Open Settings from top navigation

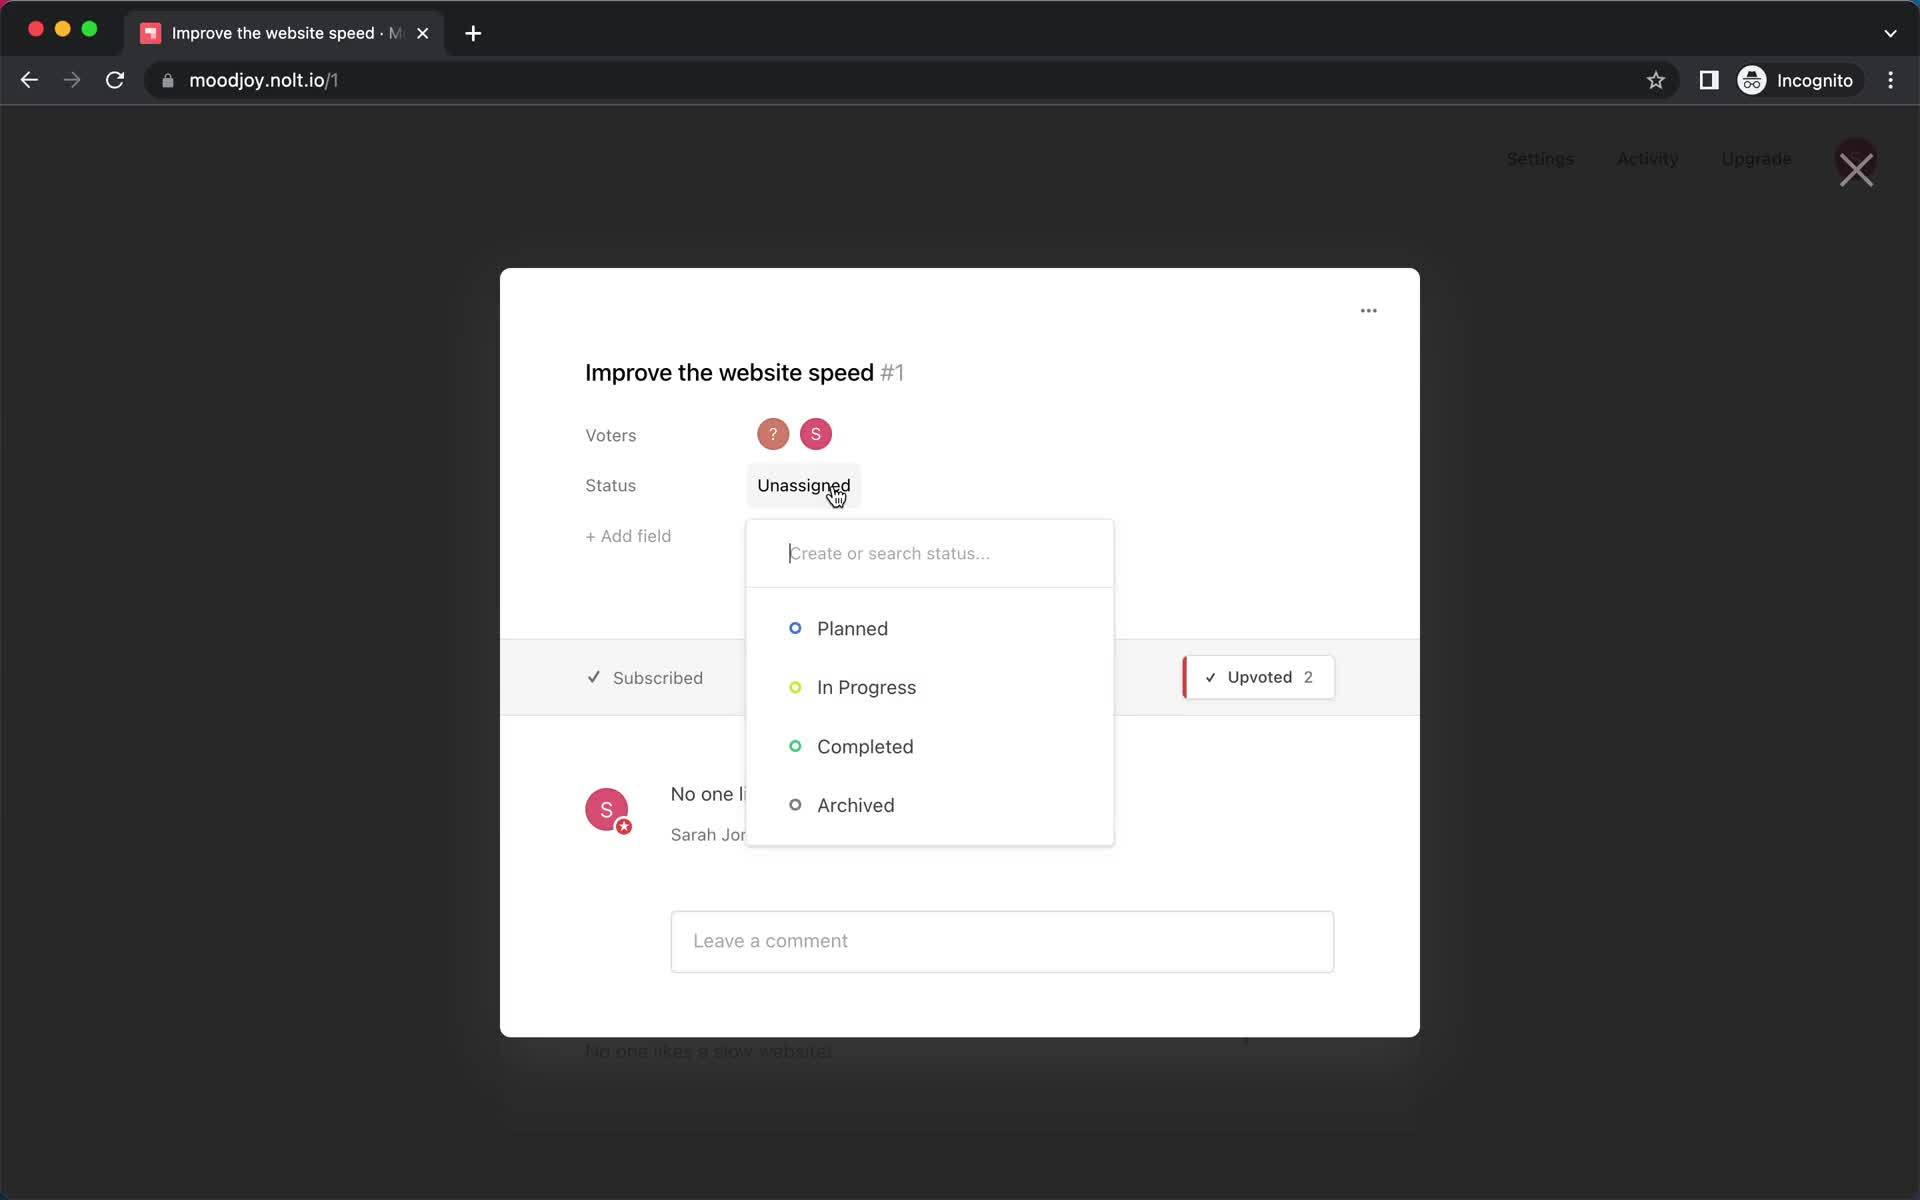1540,158
